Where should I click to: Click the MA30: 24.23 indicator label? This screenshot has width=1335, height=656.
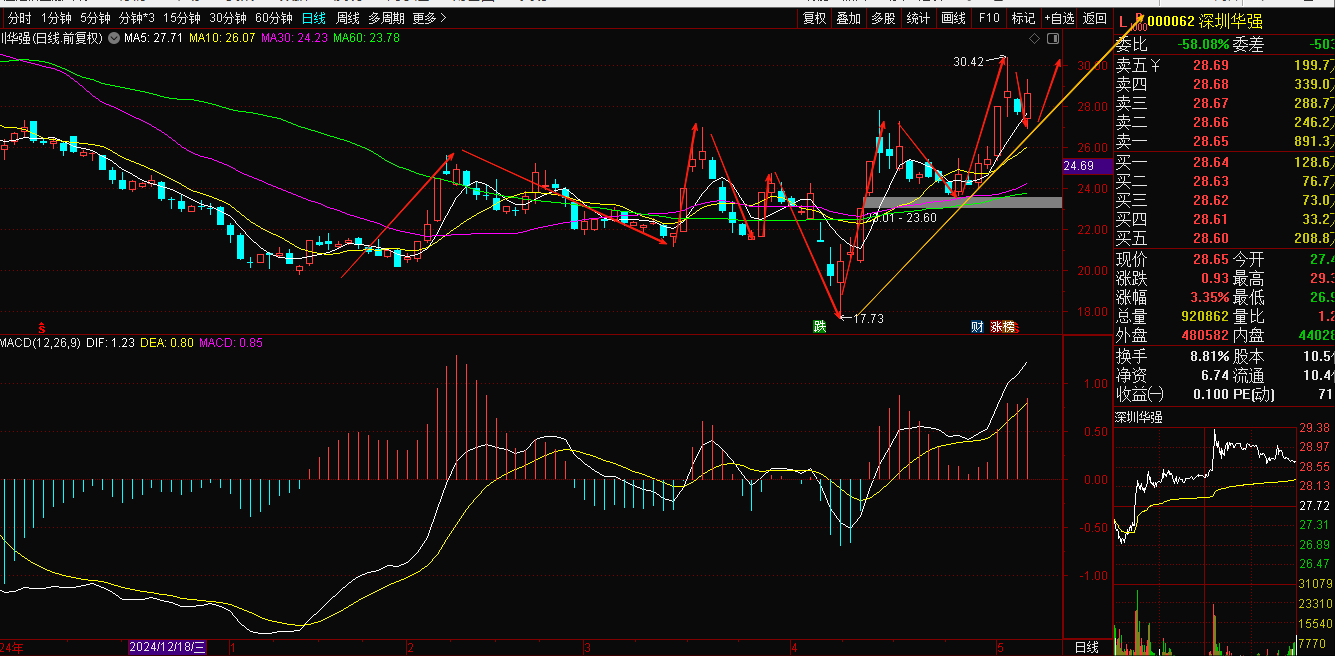click(295, 38)
